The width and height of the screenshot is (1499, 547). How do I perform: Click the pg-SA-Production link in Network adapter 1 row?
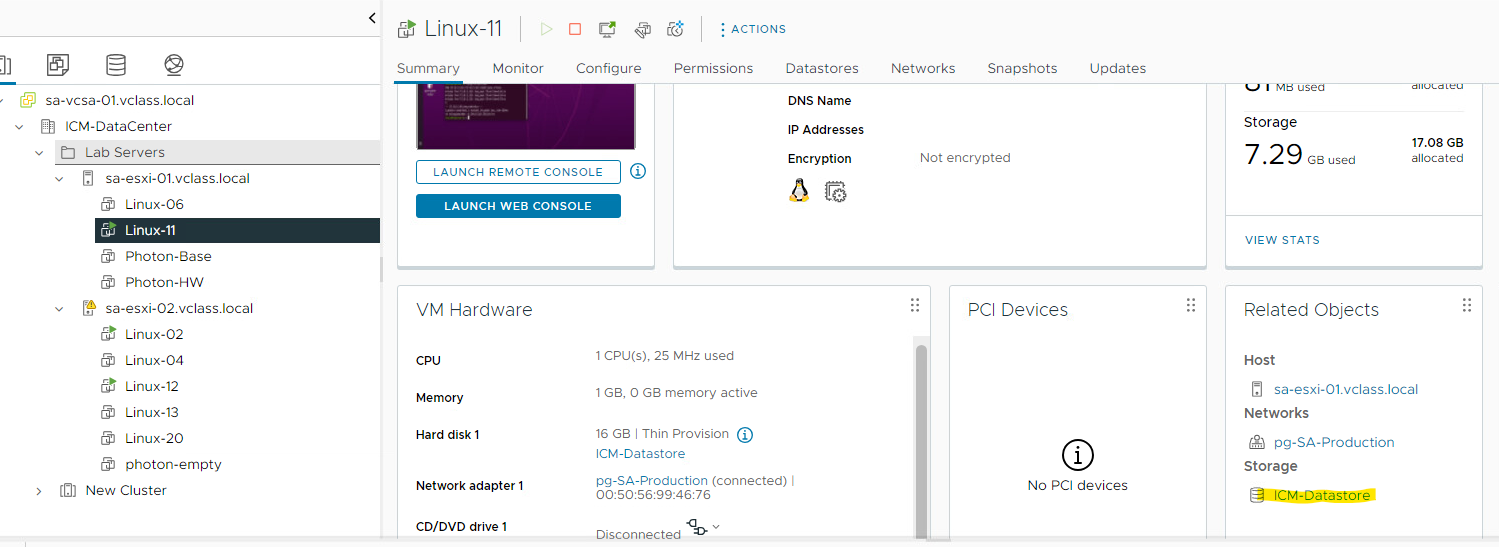pos(652,480)
